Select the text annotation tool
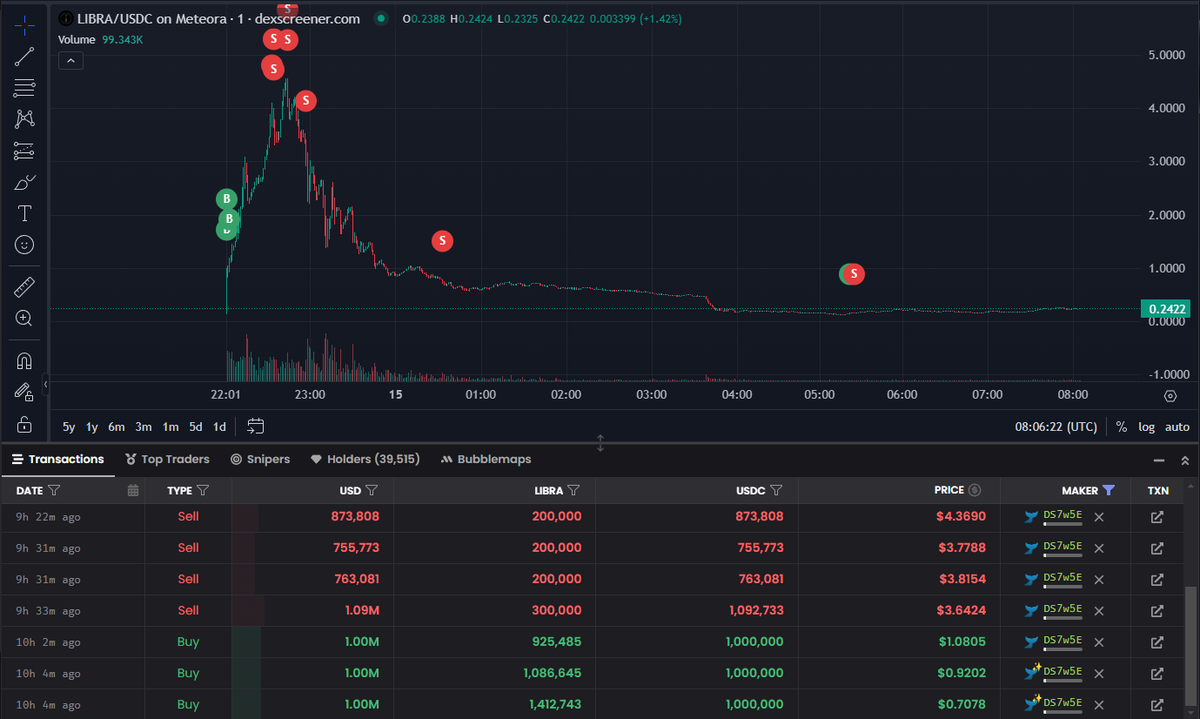This screenshot has height=719, width=1200. [24, 213]
